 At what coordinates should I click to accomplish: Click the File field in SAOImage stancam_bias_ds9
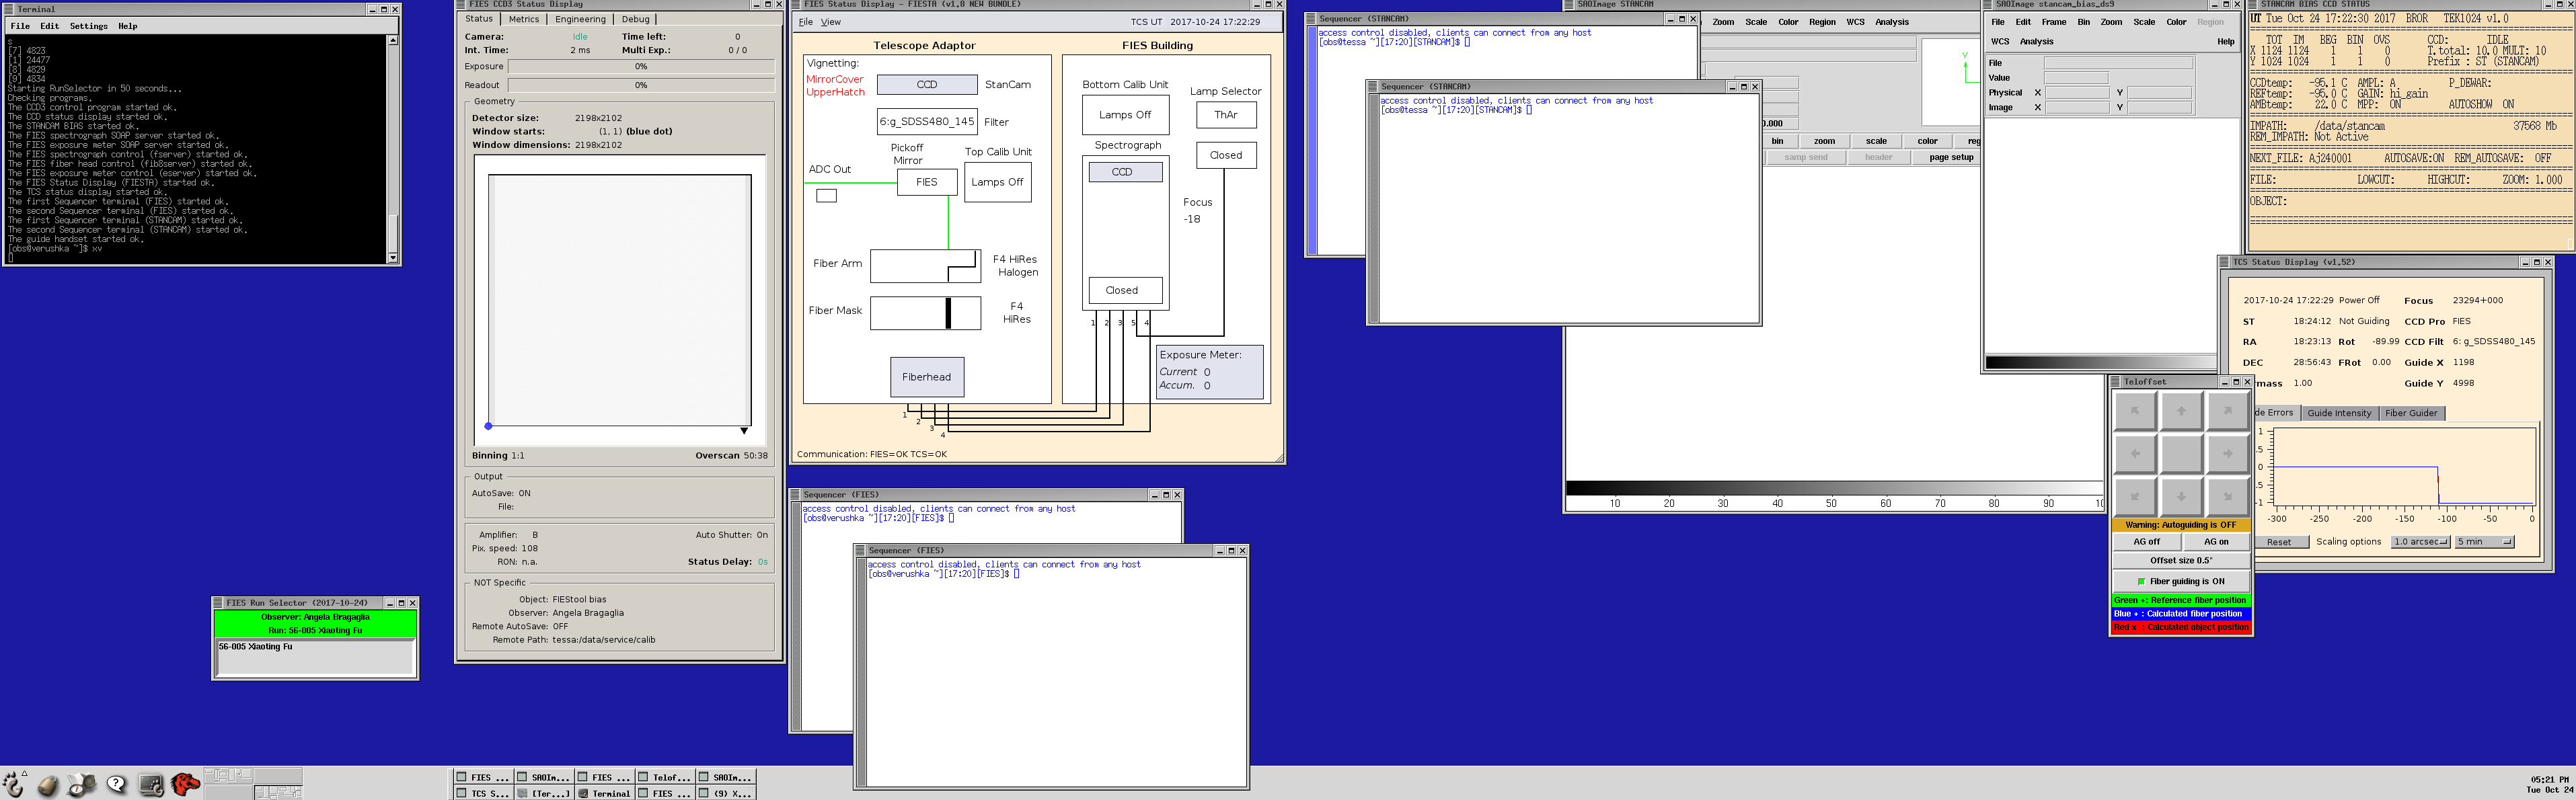tap(2118, 63)
